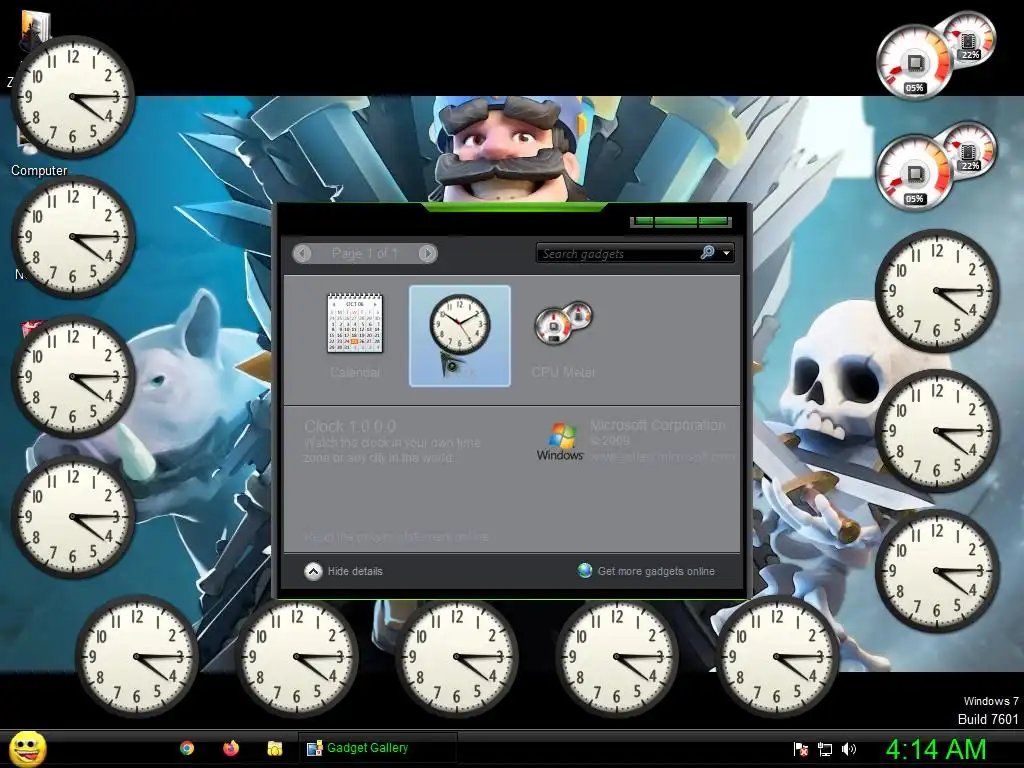Open the volume speaker tray icon

849,749
